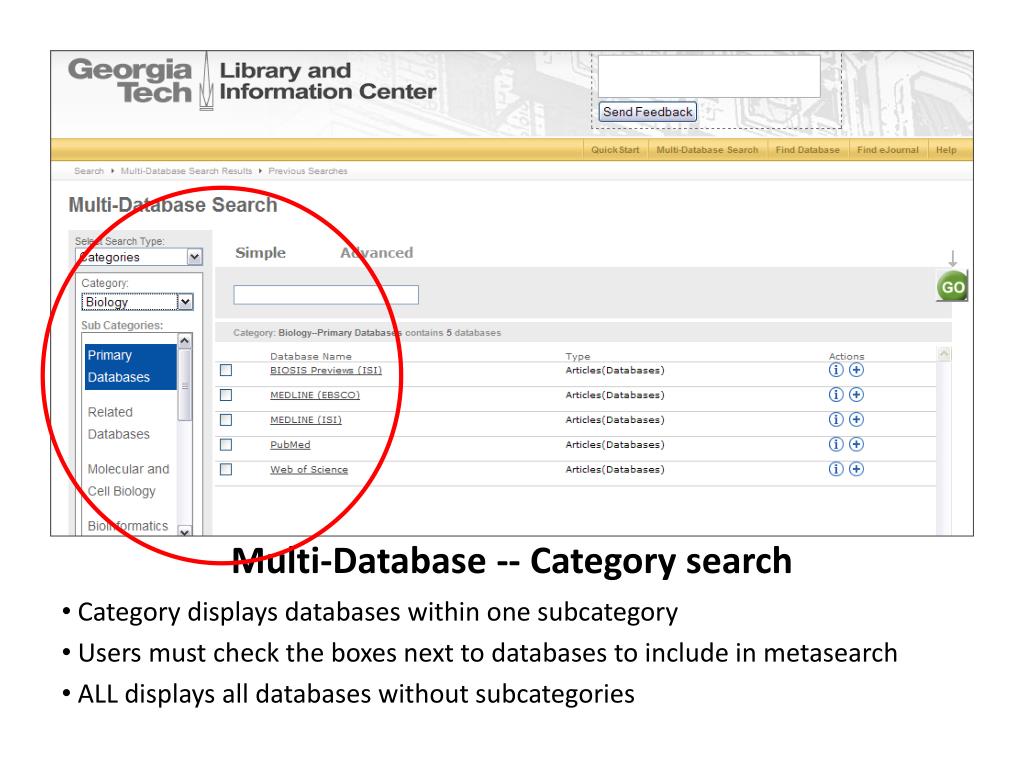This screenshot has width=1024, height=768.
Task: Click the Type column header
Action: pos(577,357)
